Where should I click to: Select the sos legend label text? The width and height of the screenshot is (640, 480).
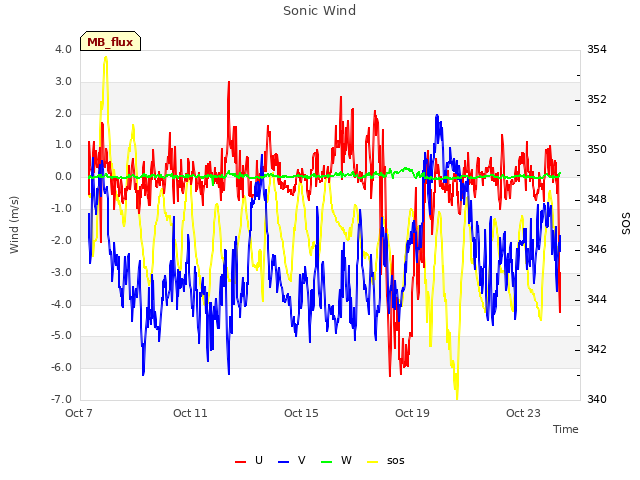coord(396,461)
